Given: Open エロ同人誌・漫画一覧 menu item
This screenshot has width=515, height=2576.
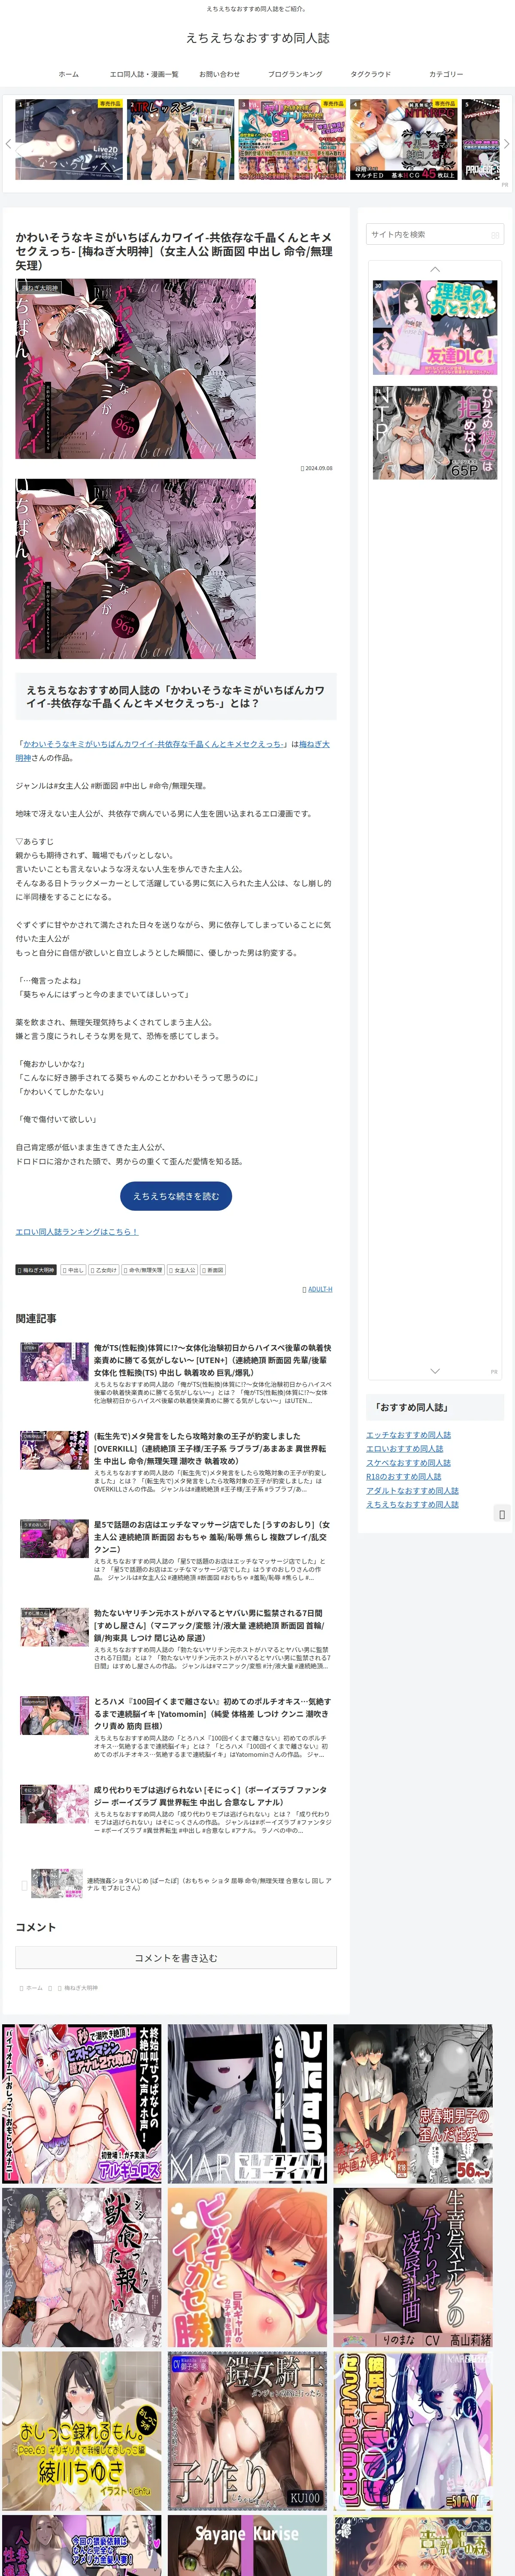Looking at the screenshot, I should [x=144, y=74].
